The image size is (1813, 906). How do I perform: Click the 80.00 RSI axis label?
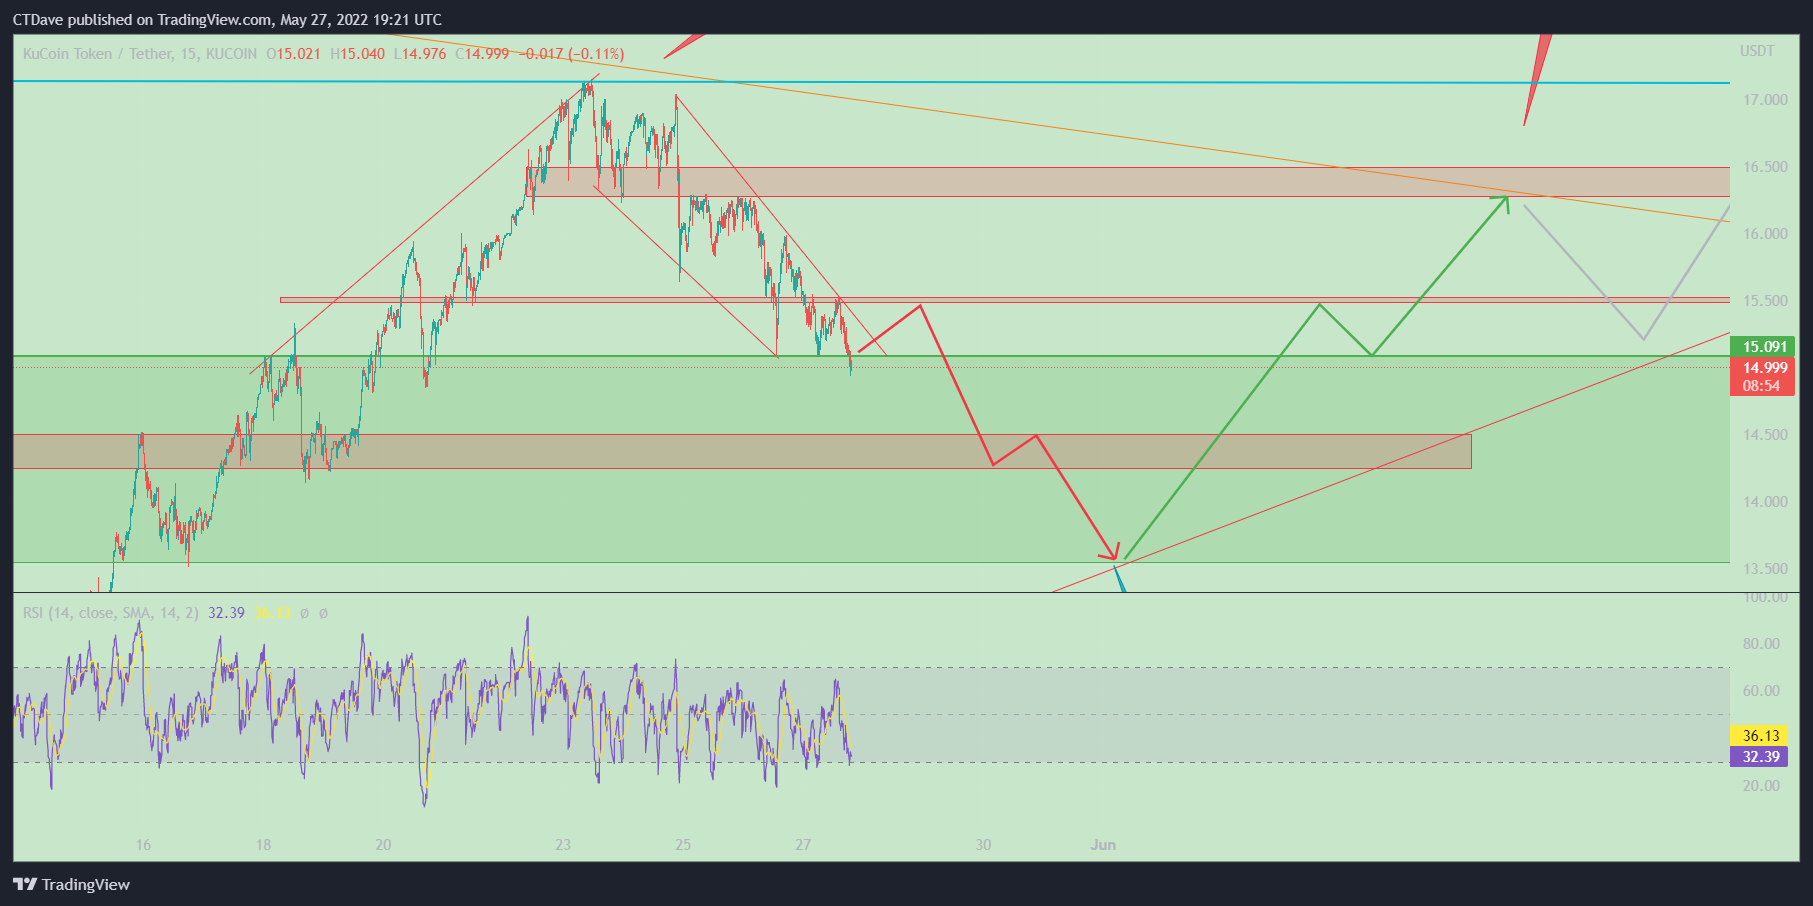click(x=1761, y=644)
